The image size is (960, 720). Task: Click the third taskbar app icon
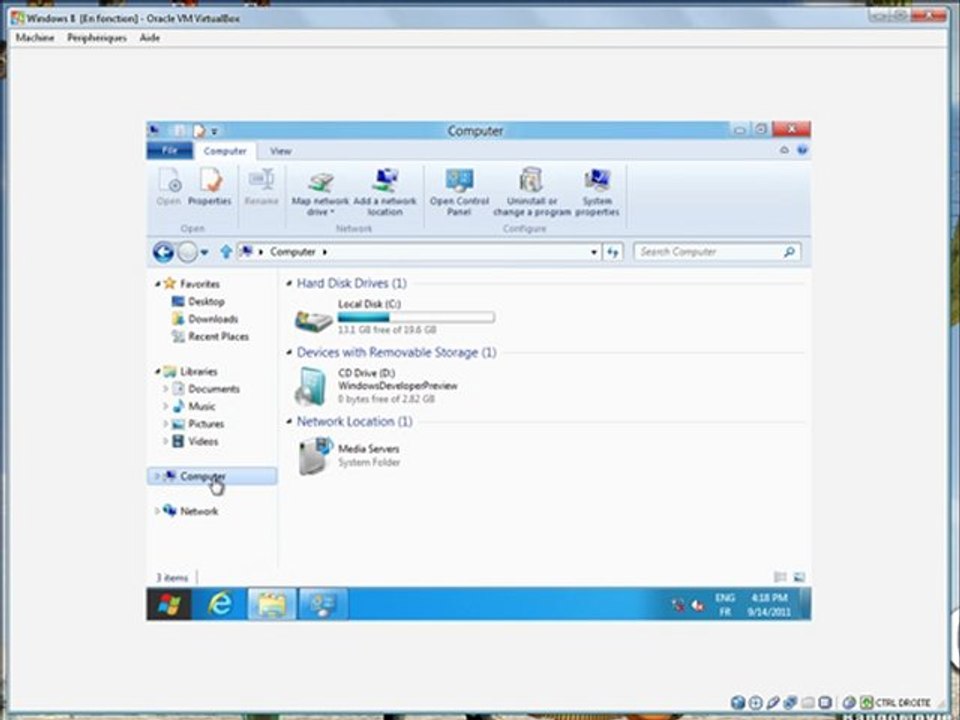[323, 604]
